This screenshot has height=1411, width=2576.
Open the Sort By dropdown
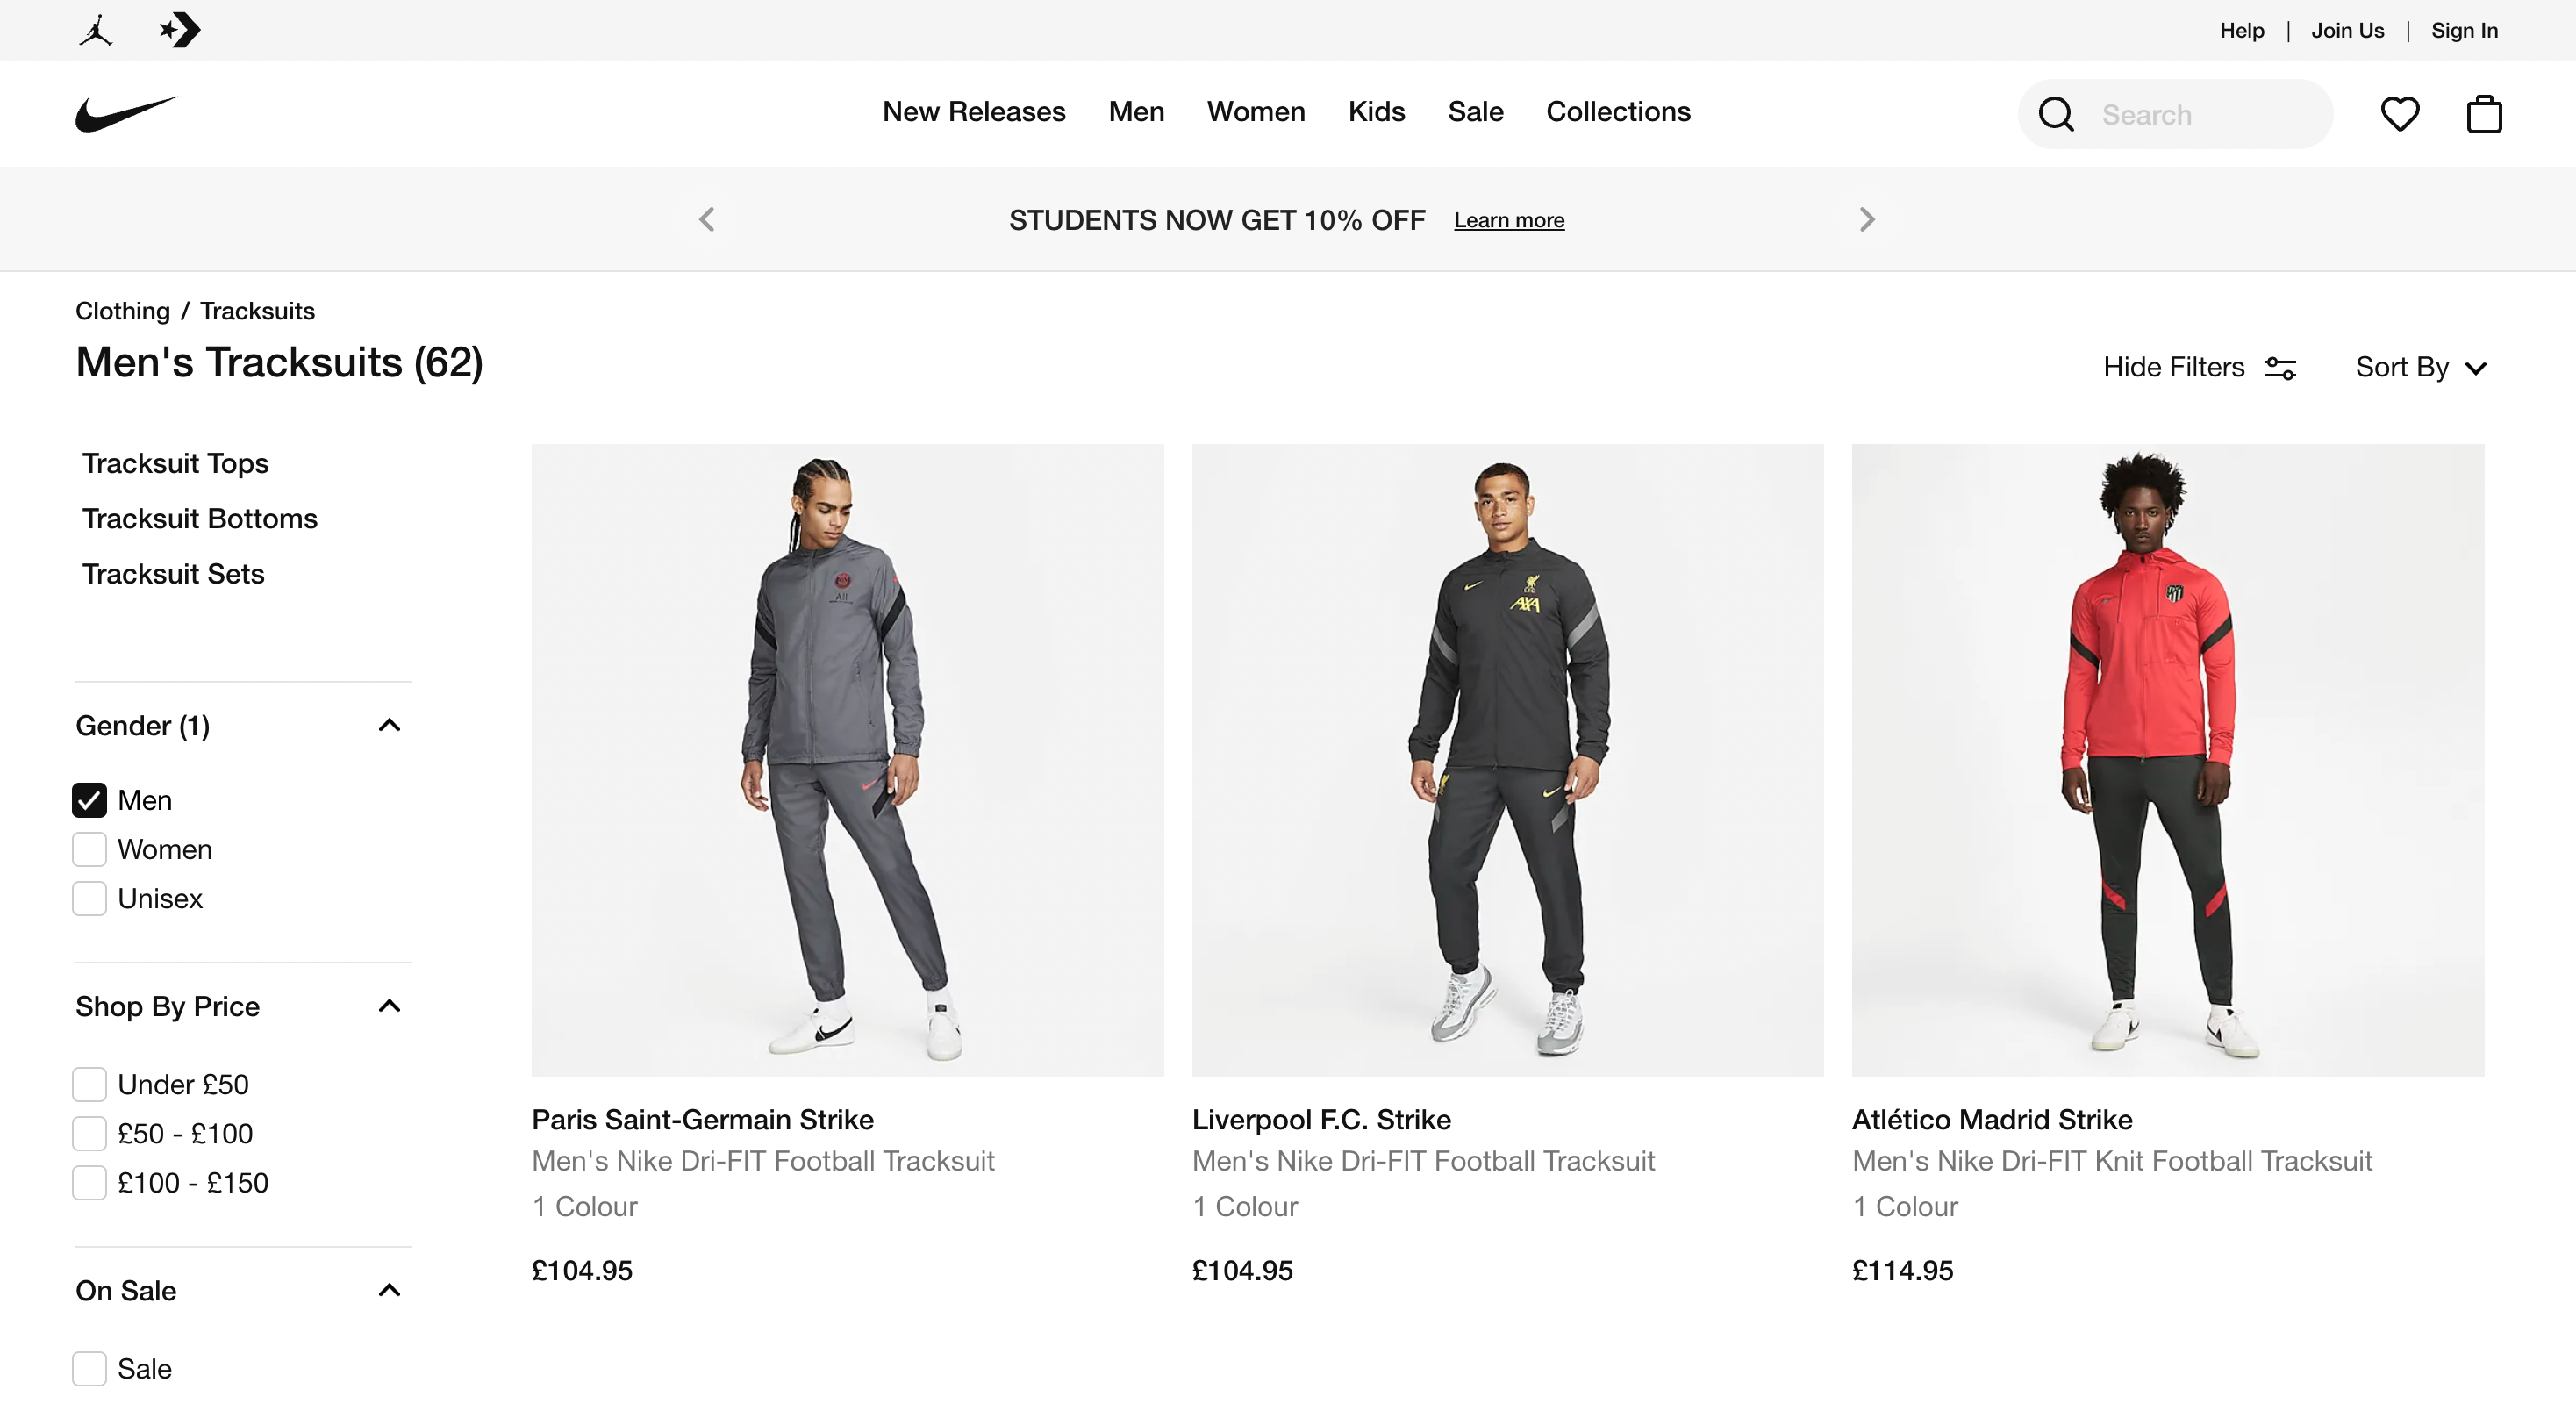(2420, 367)
